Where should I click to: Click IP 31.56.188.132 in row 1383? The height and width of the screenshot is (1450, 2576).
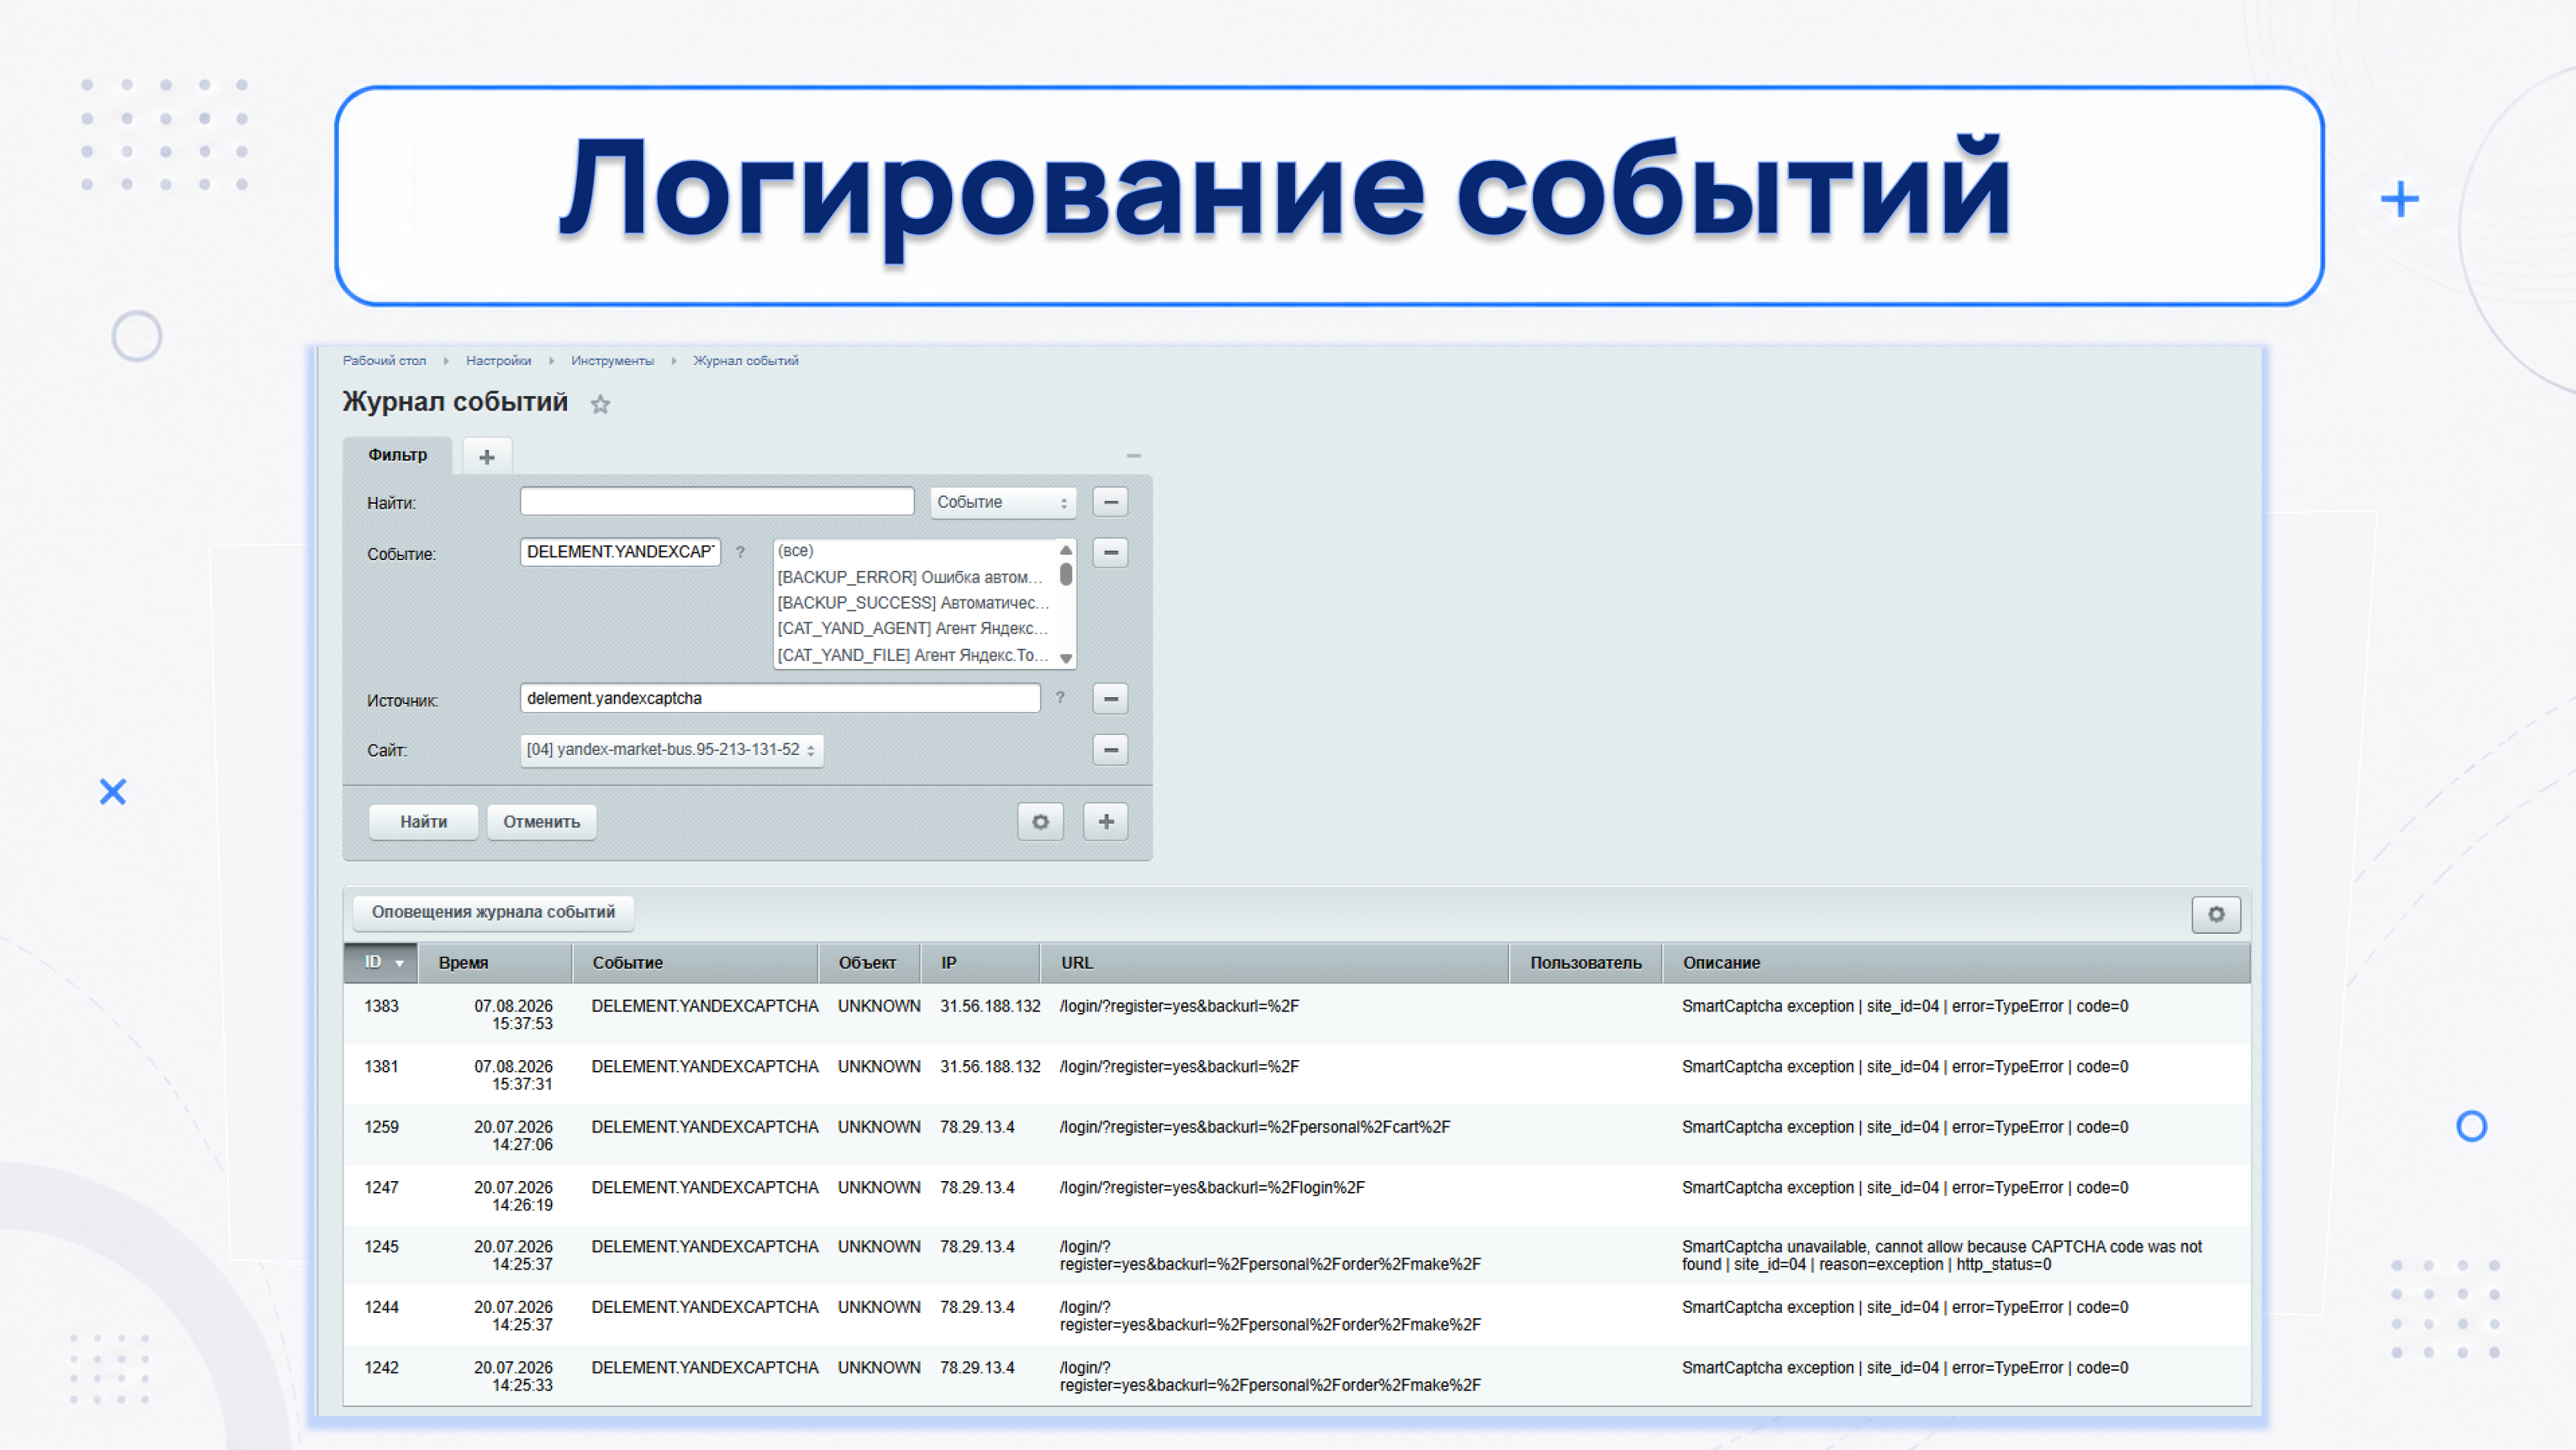click(990, 1006)
